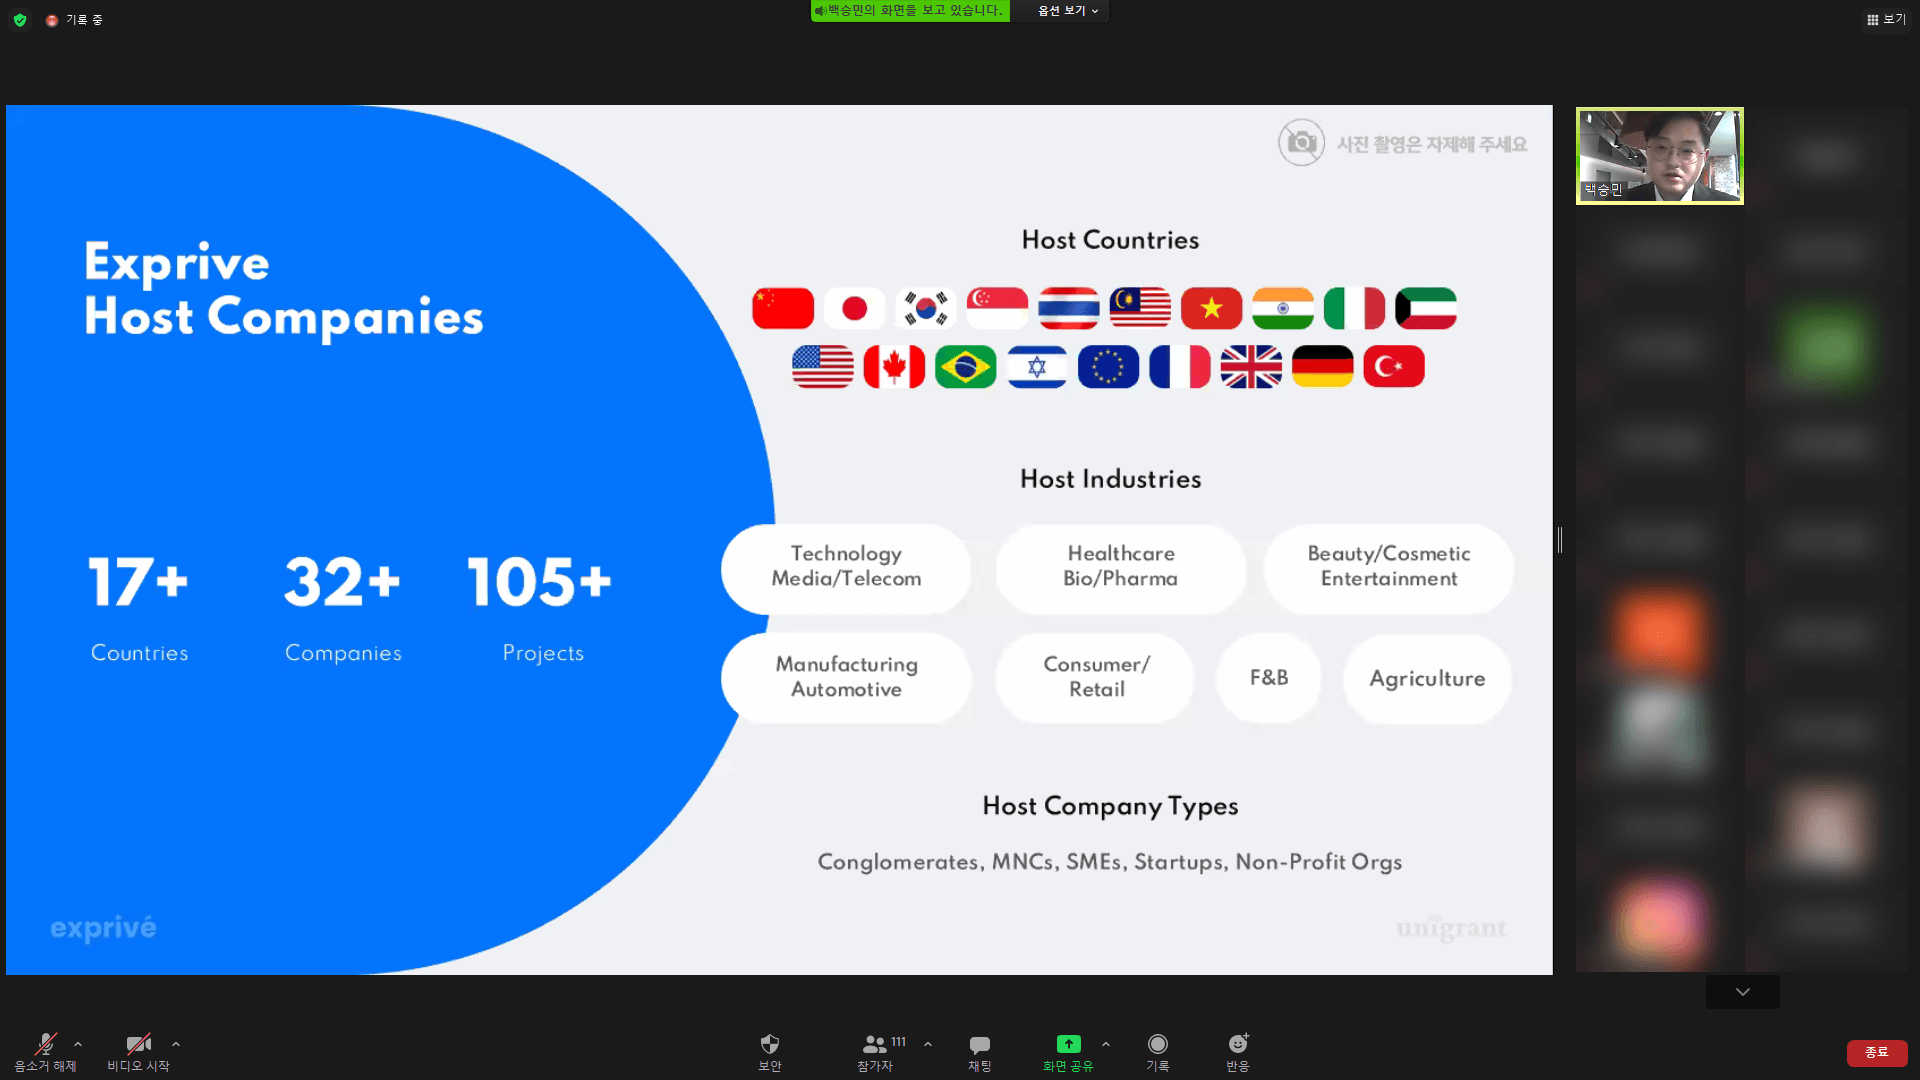
Task: Click the "32+" companies figure
Action: coord(342,582)
